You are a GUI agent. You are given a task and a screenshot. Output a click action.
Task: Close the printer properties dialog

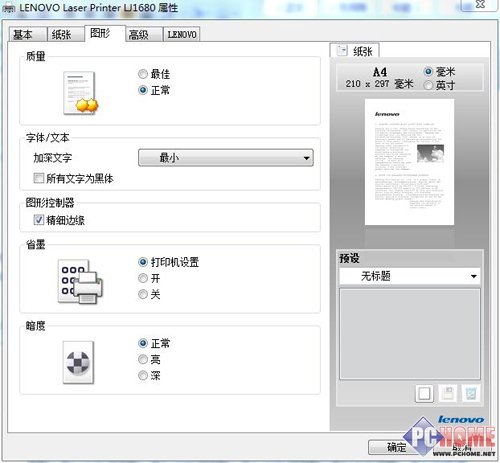[x=480, y=5]
